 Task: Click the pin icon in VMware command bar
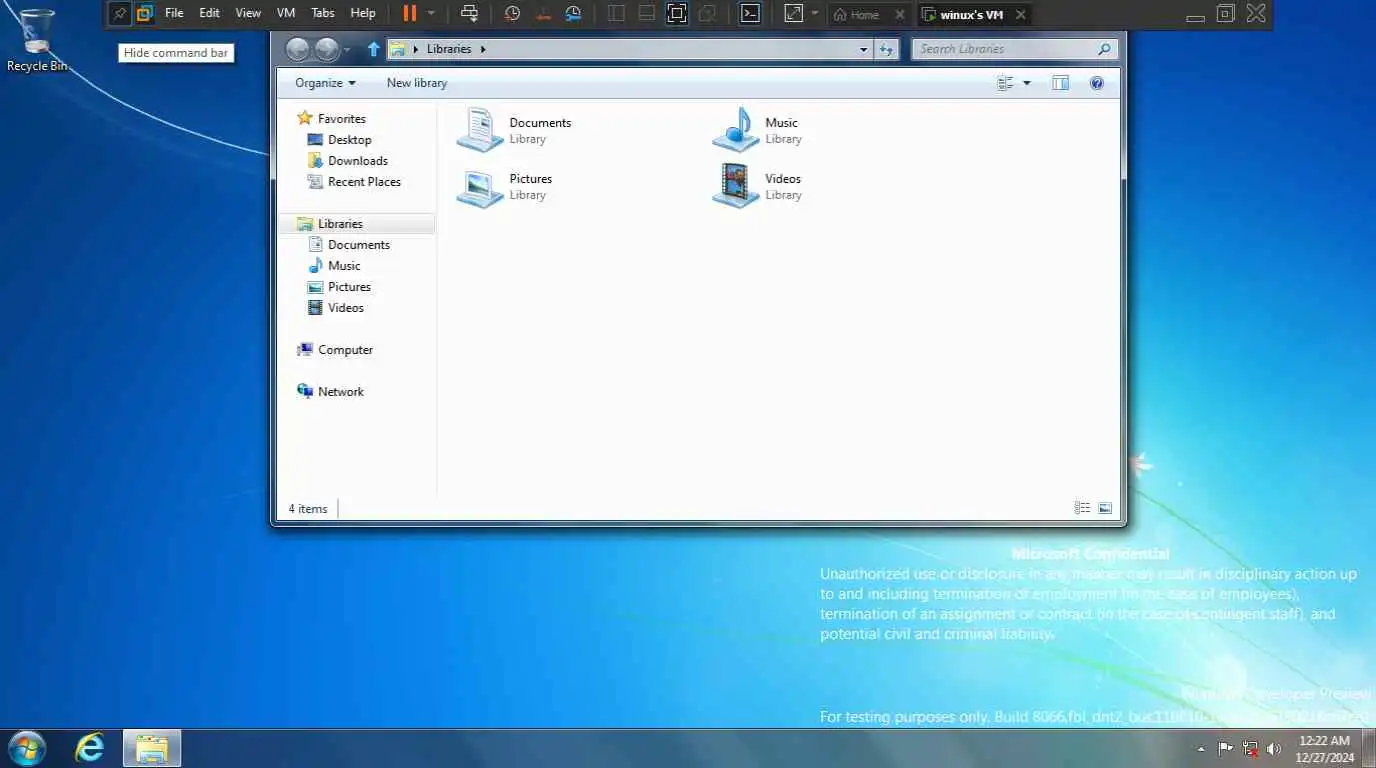click(x=120, y=14)
